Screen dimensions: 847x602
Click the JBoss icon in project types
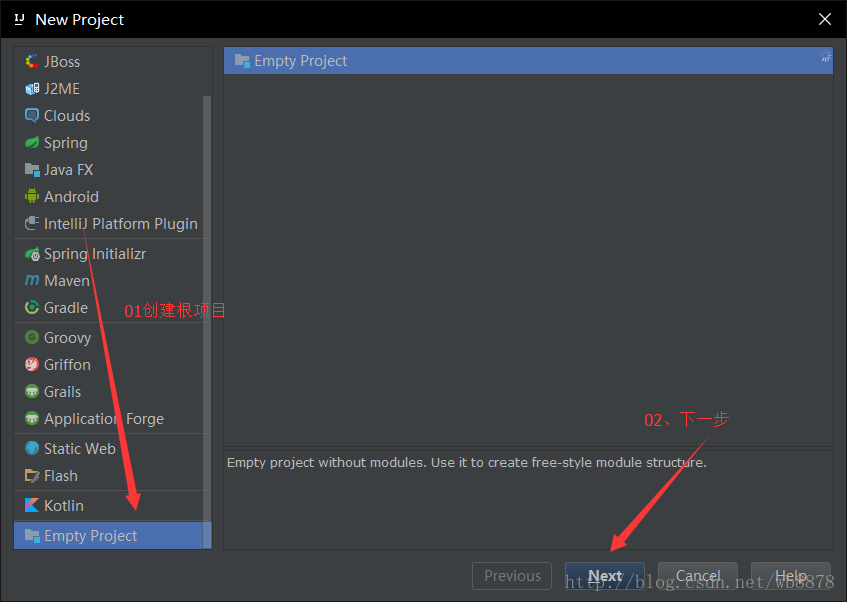[x=32, y=62]
